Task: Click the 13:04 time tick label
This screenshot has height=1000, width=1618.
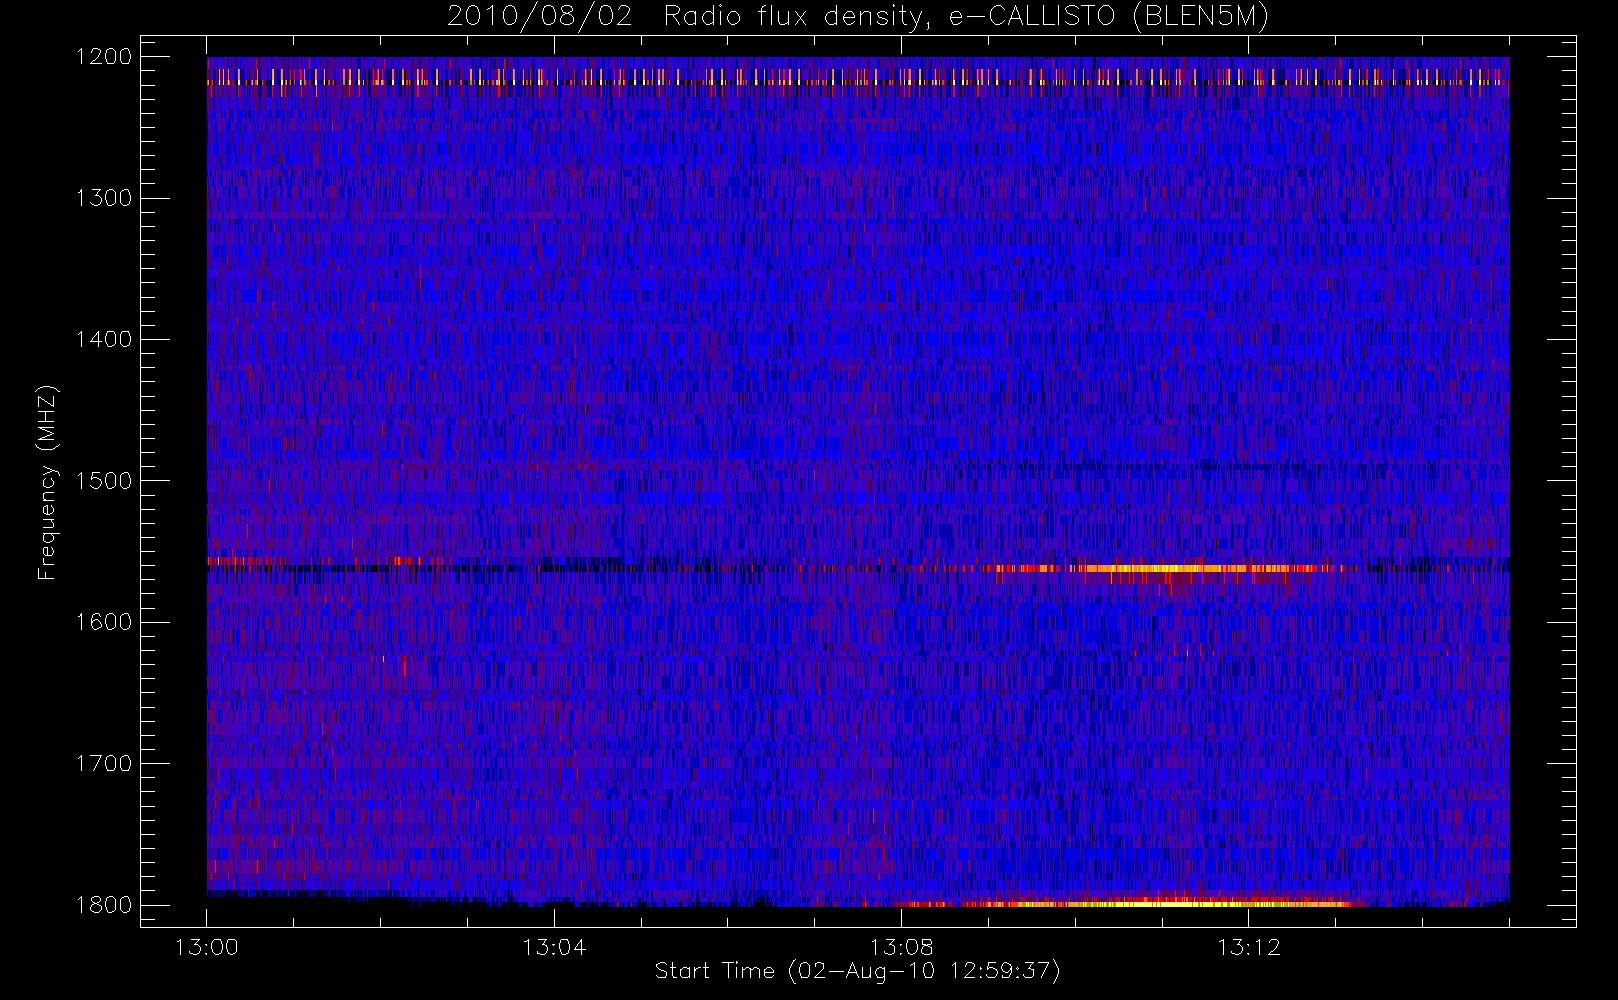Action: (x=554, y=947)
